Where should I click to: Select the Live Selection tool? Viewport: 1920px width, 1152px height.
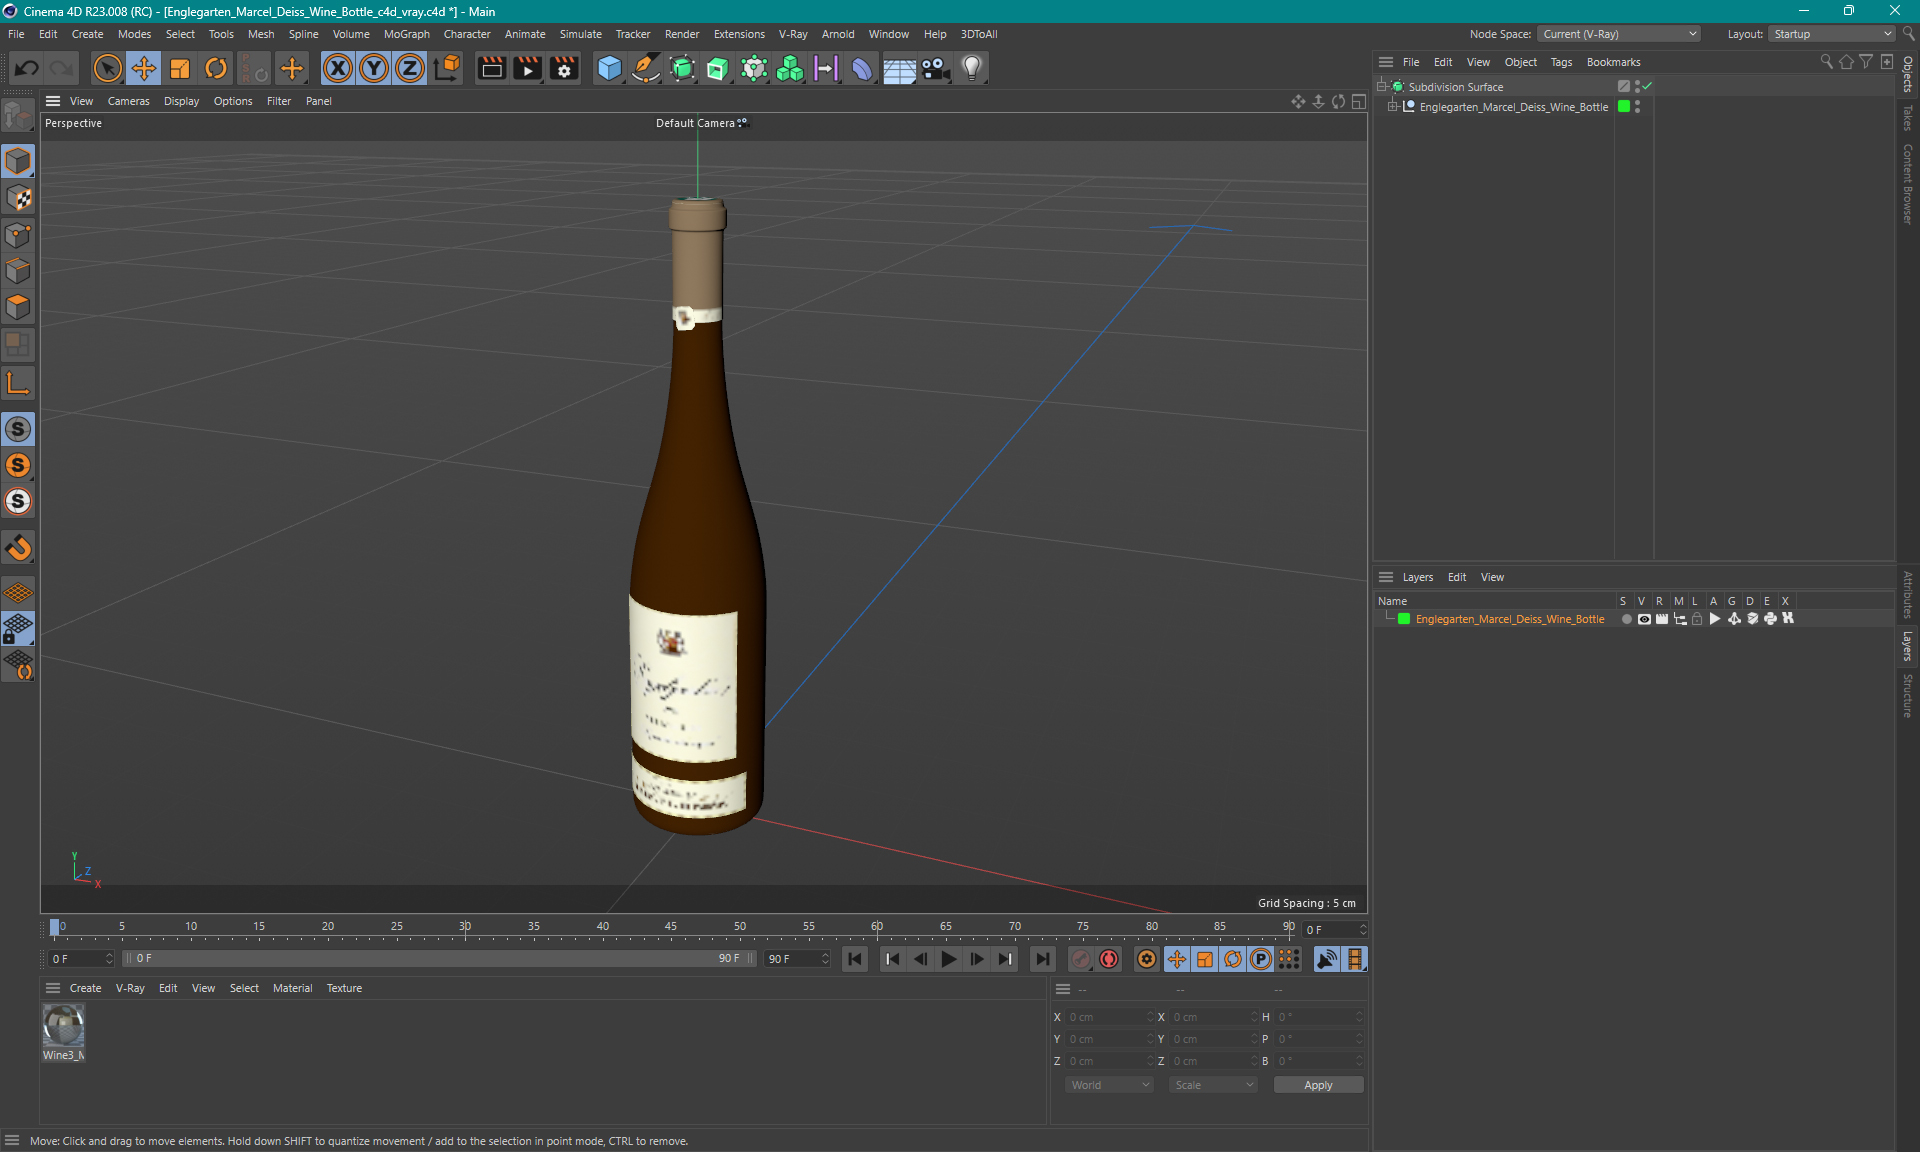[x=107, y=68]
